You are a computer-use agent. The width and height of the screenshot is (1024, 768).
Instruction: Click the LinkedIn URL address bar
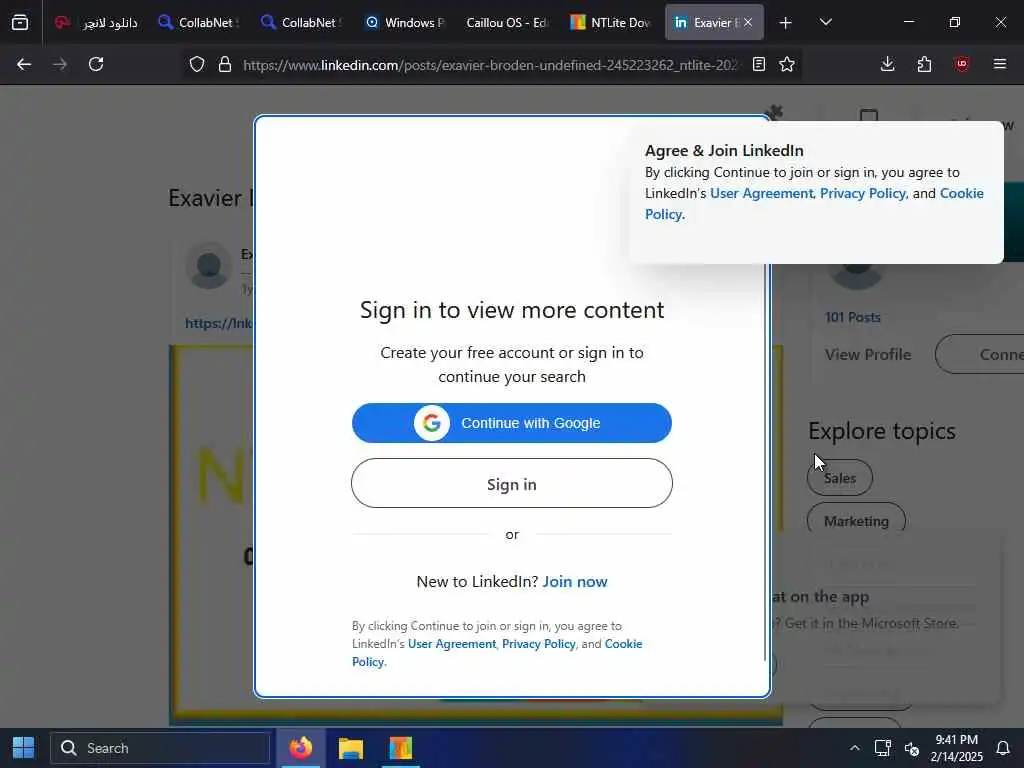[490, 64]
